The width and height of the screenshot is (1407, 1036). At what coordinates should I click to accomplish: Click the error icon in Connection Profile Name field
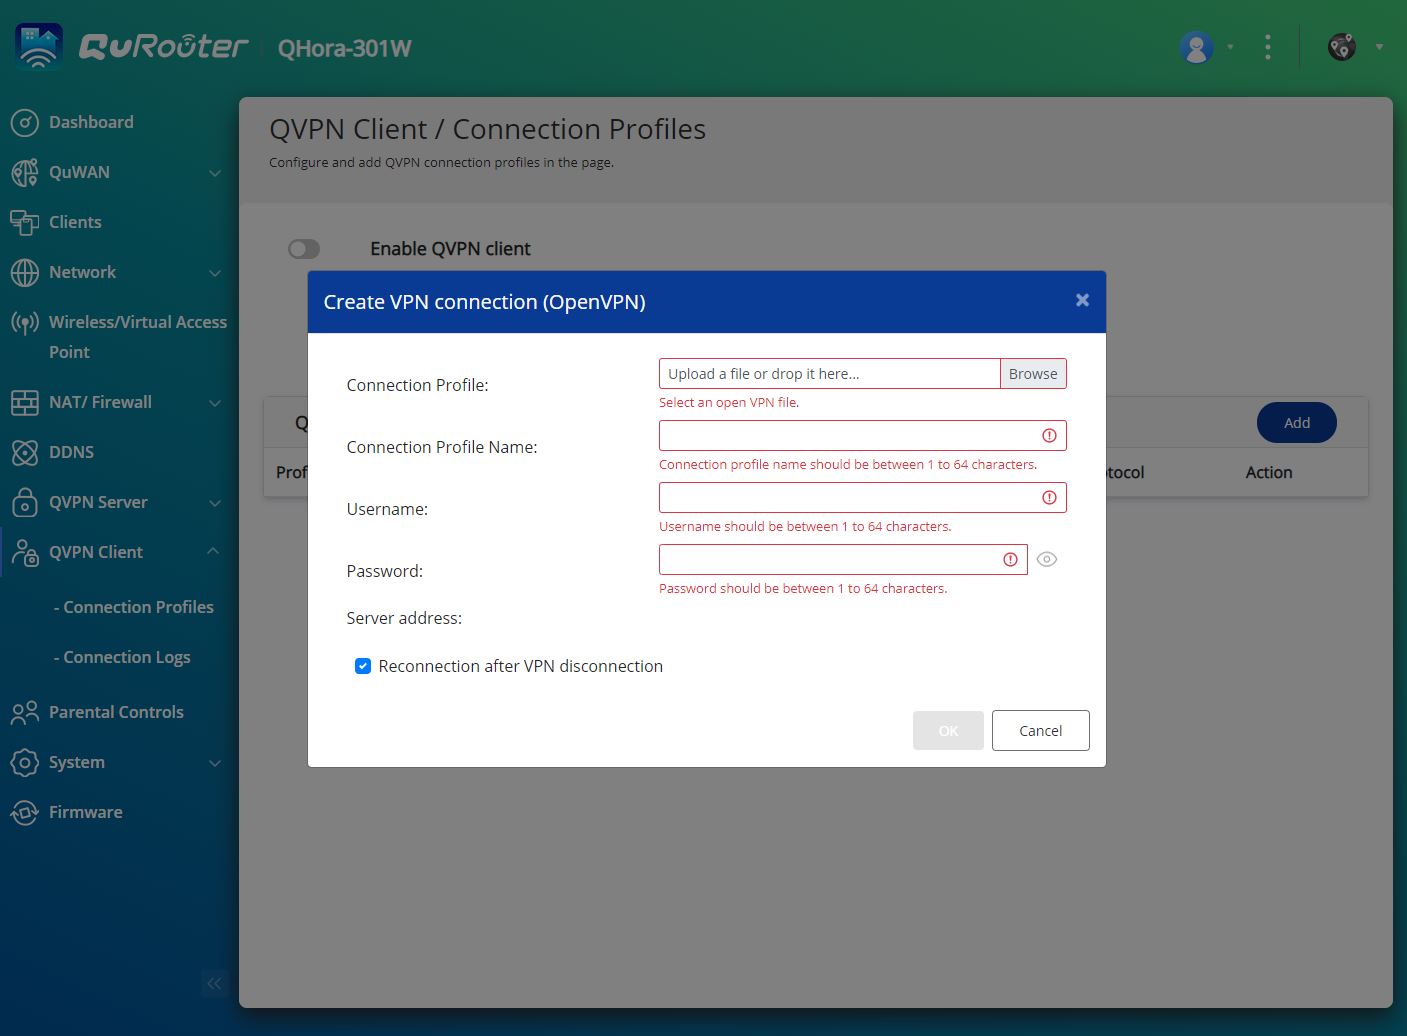[x=1049, y=436]
